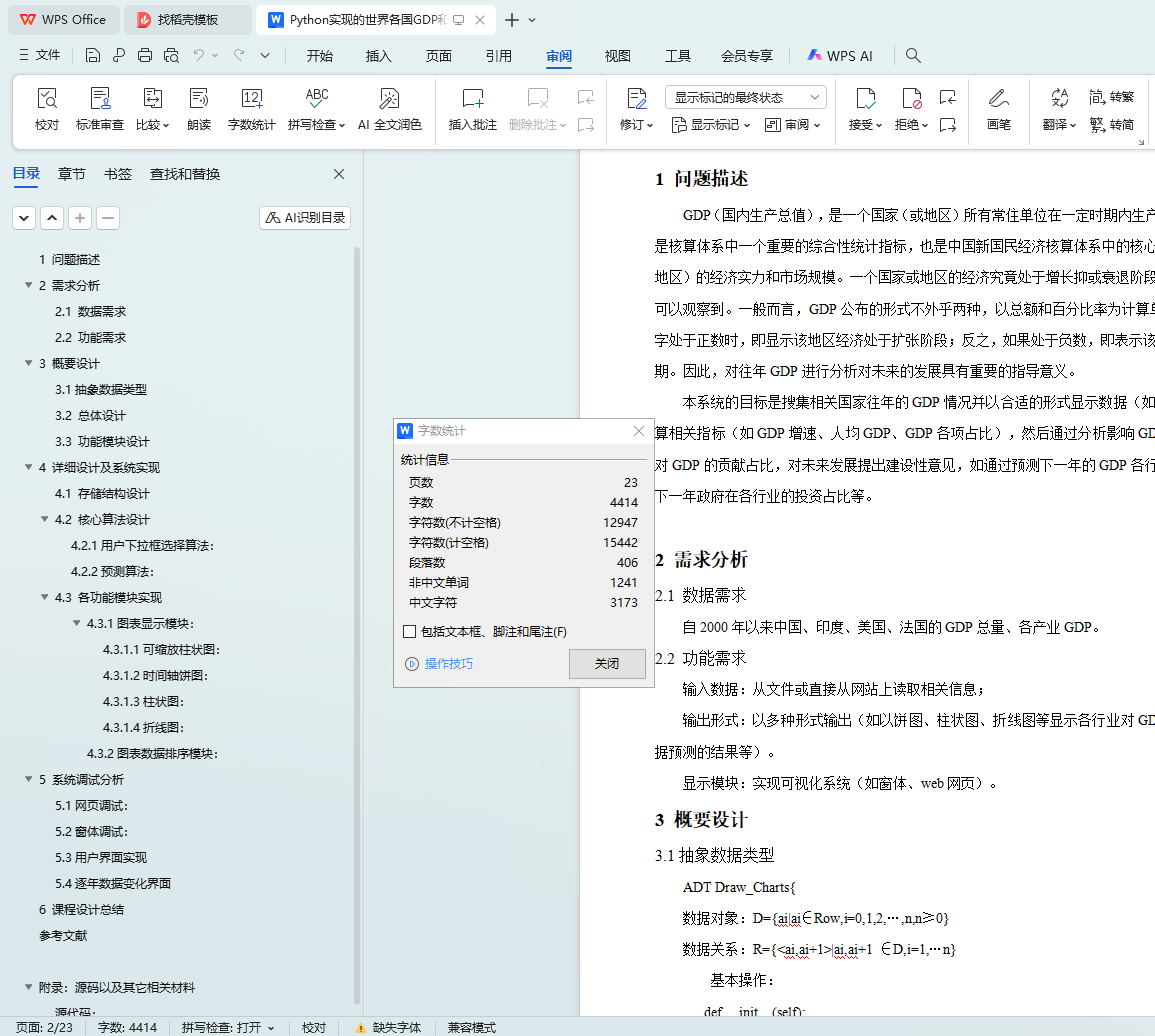Click the save icon in quick access bar

(x=93, y=55)
